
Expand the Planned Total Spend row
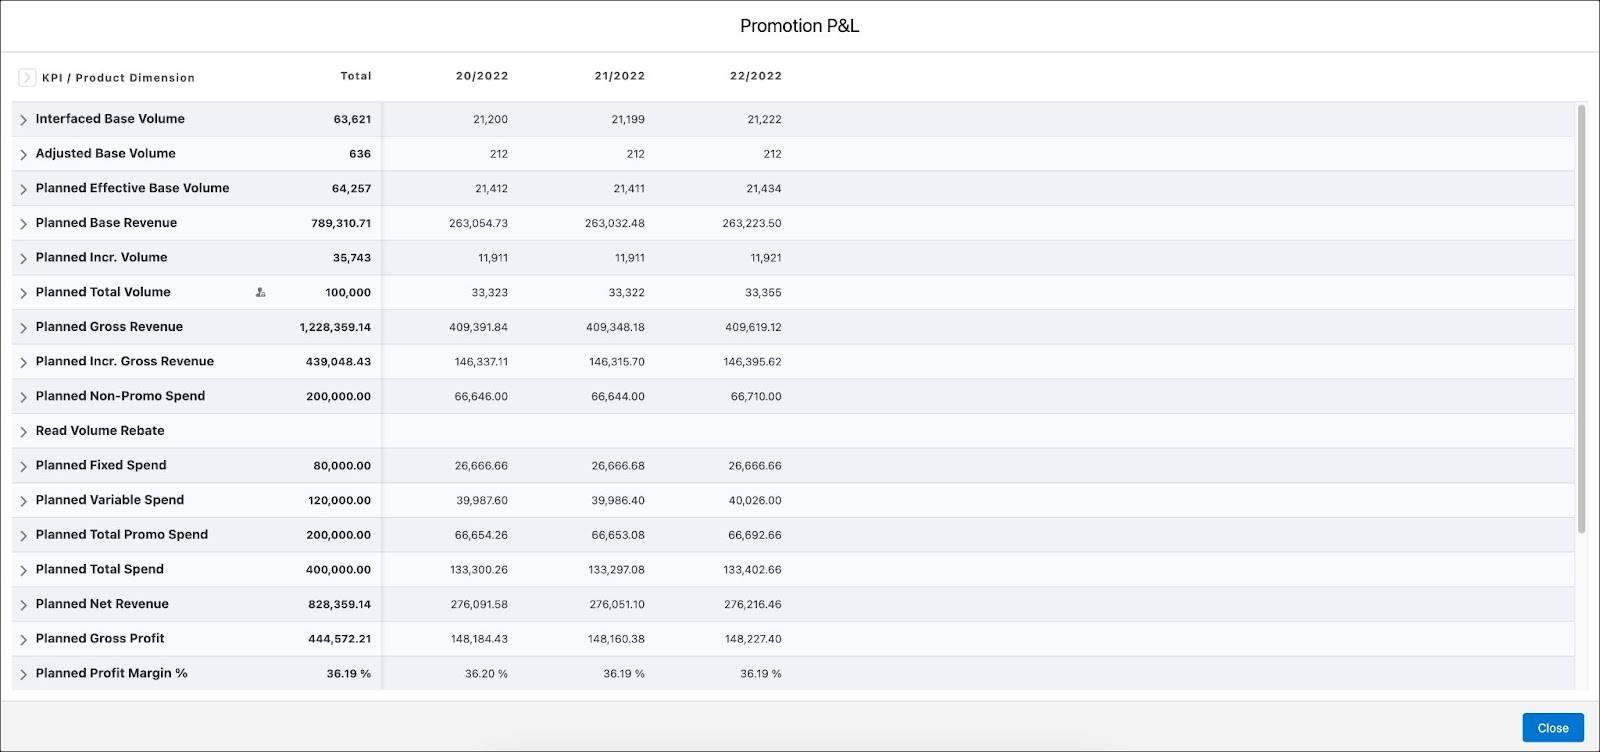[x=23, y=570]
